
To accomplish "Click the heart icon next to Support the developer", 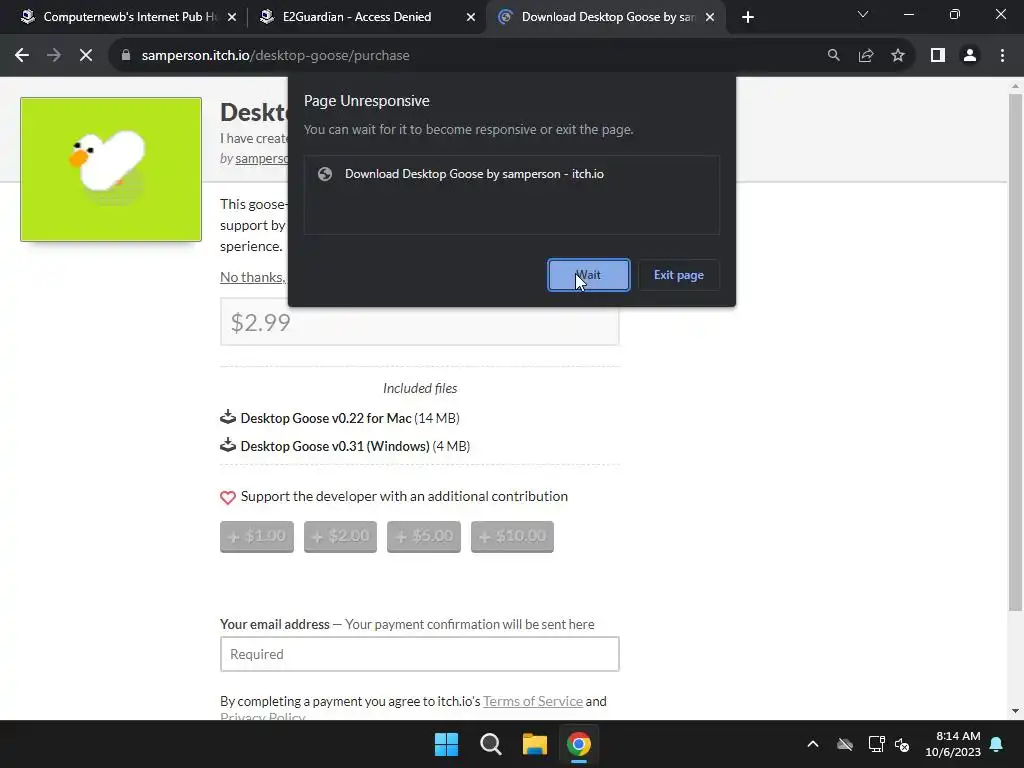I will pyautogui.click(x=228, y=498).
